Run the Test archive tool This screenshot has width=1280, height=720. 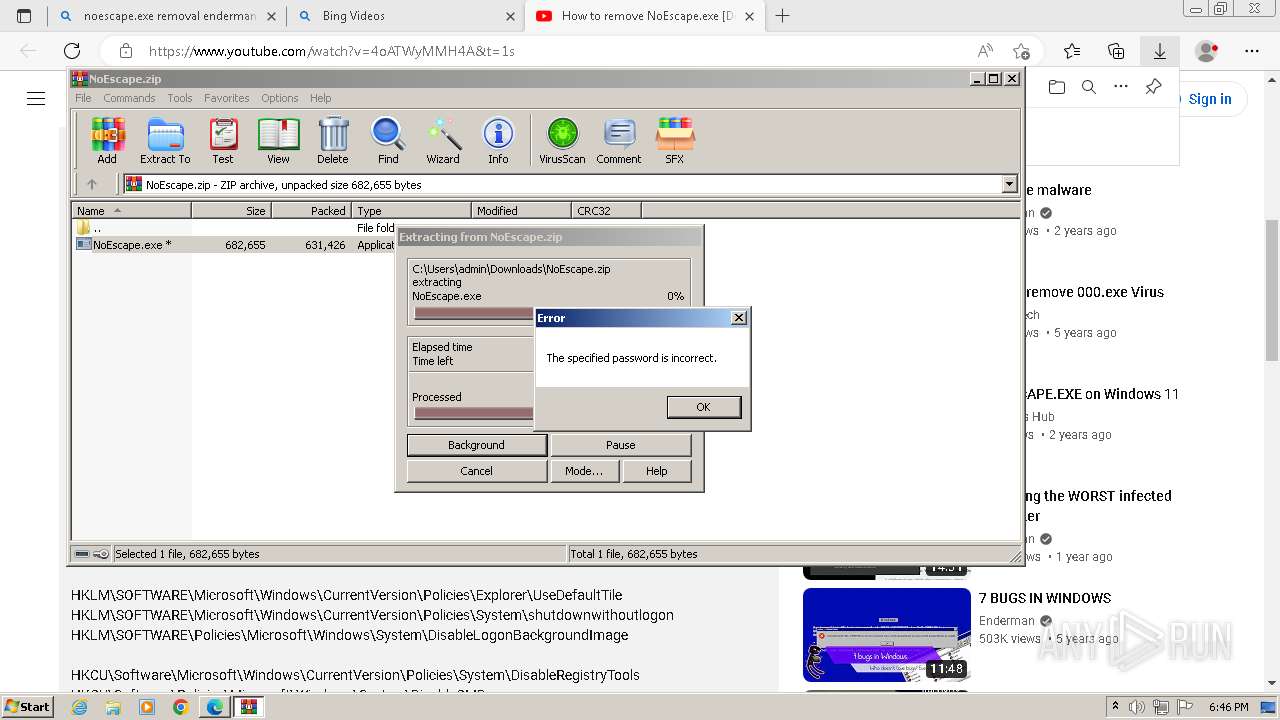223,141
